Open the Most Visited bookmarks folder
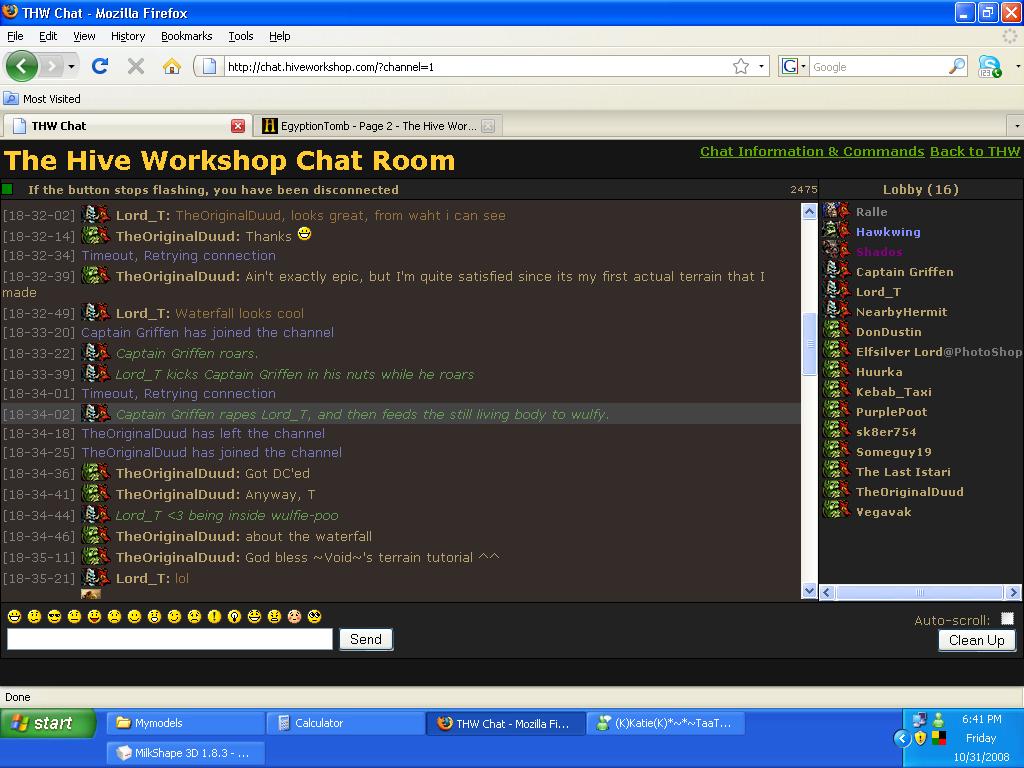 click(42, 99)
